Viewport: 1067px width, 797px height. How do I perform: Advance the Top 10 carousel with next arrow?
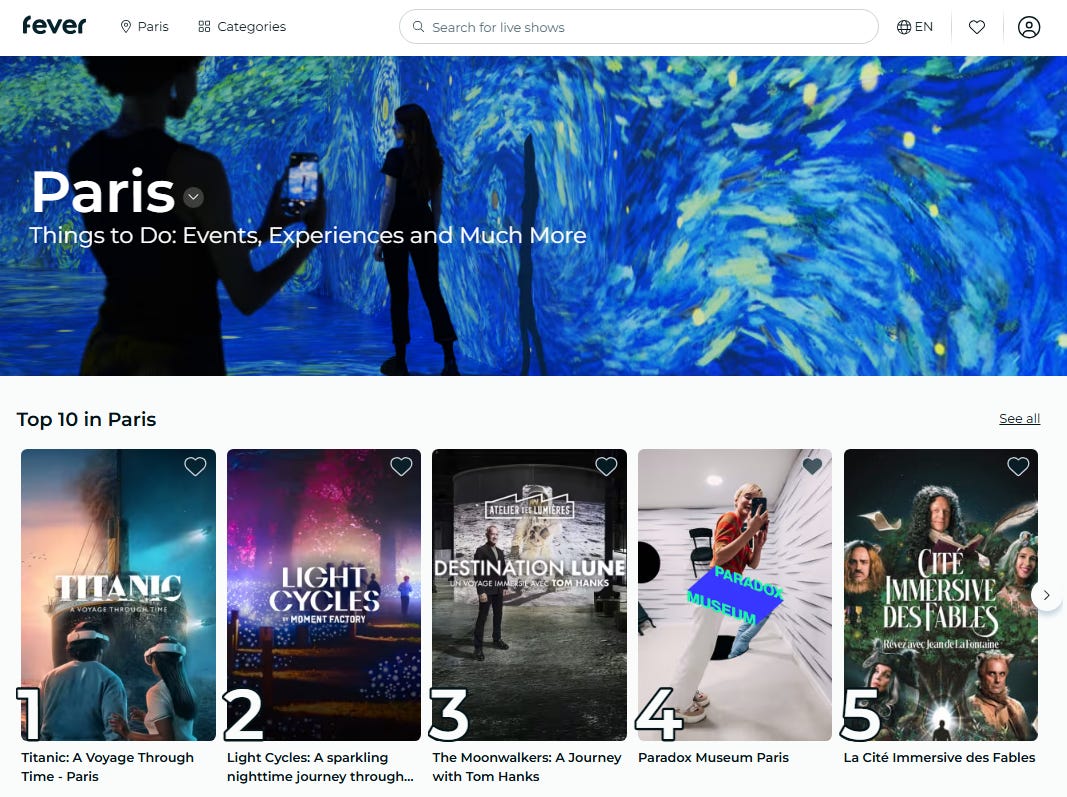1046,595
